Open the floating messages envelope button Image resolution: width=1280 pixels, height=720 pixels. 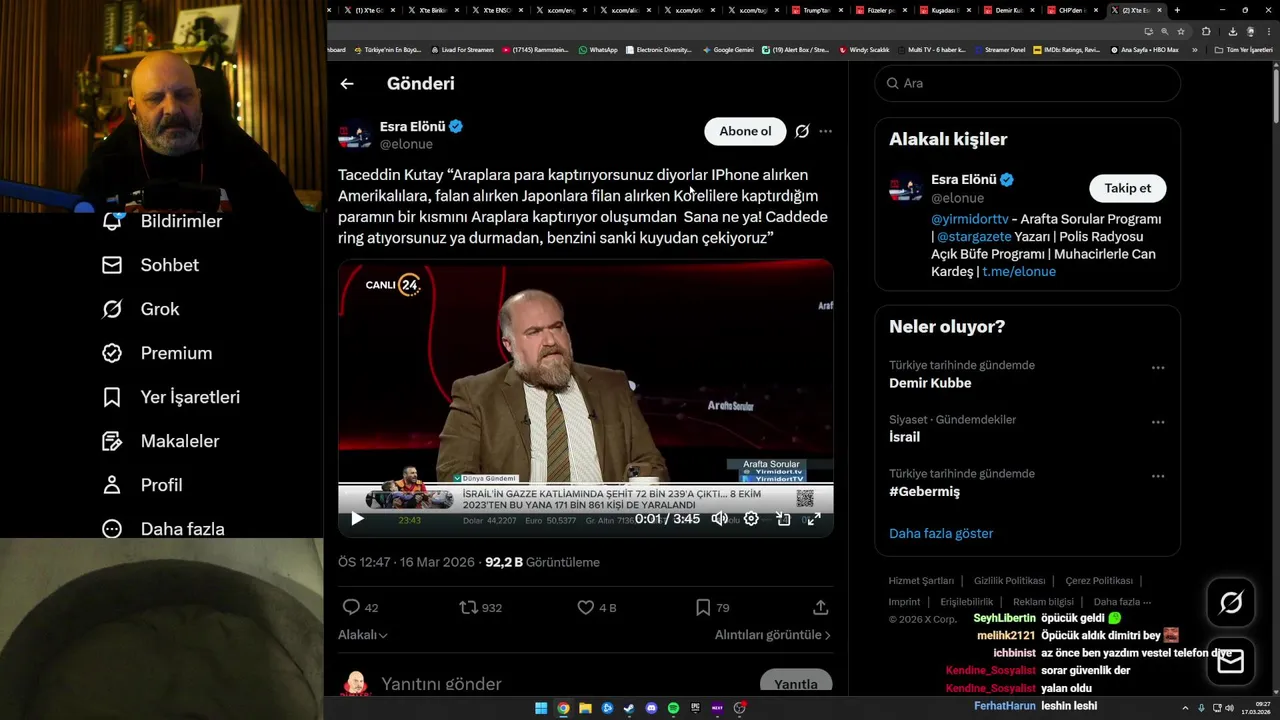click(1231, 661)
